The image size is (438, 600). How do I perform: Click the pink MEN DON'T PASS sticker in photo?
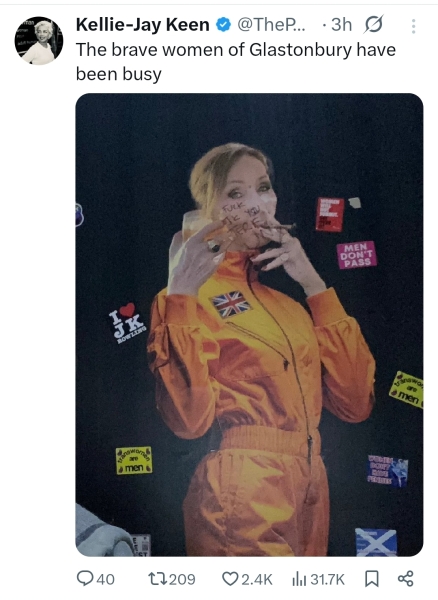point(357,254)
